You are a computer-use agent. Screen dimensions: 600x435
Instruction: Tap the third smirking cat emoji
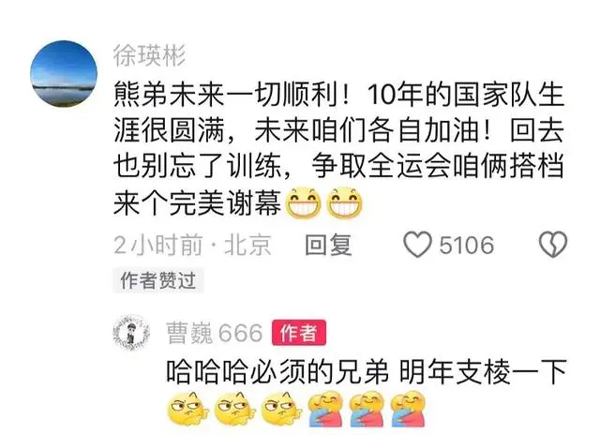click(x=281, y=409)
